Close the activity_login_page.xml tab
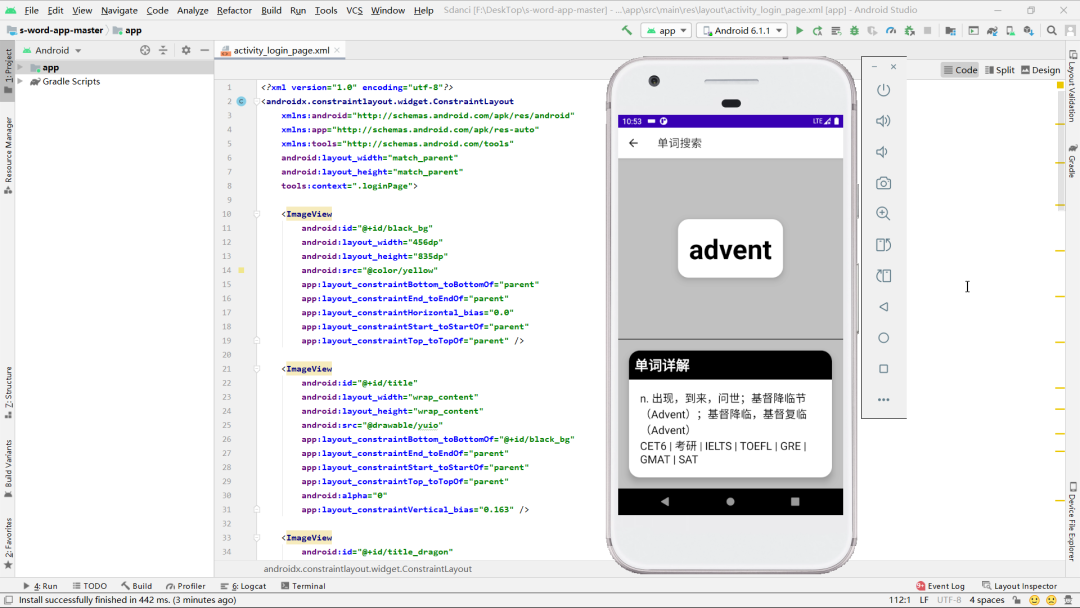The image size is (1080, 608). pyautogui.click(x=337, y=50)
